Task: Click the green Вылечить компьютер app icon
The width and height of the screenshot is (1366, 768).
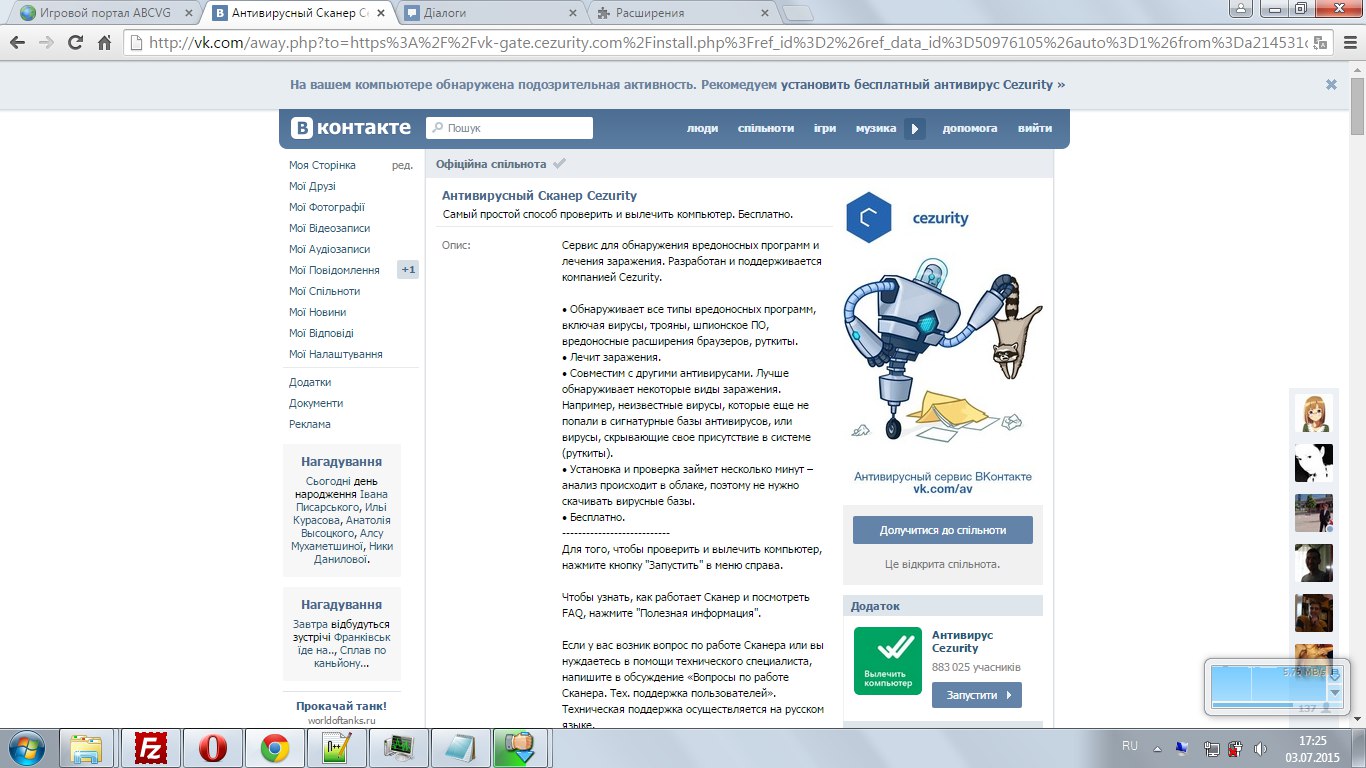Action: pyautogui.click(x=888, y=661)
